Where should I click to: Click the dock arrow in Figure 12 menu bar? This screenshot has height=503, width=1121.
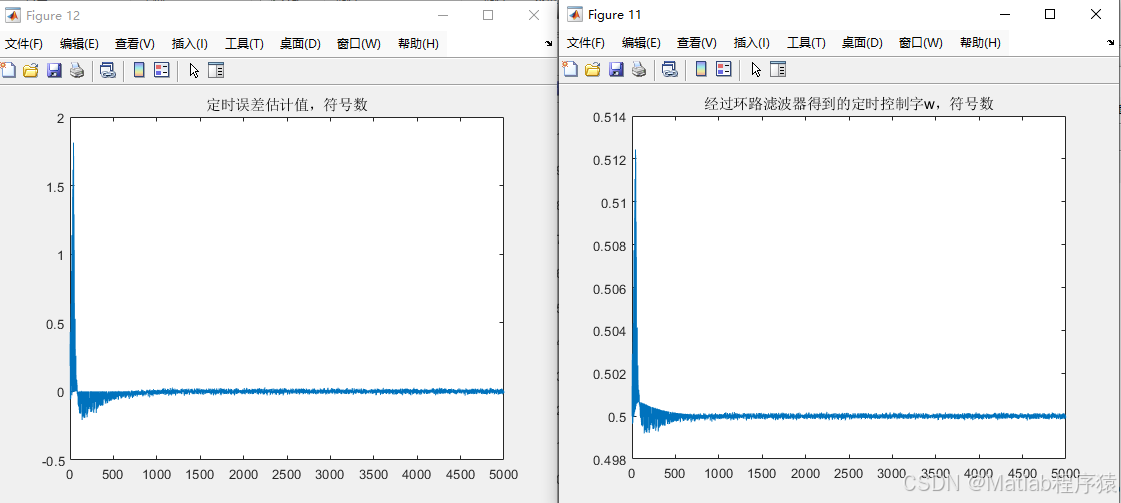click(x=548, y=44)
